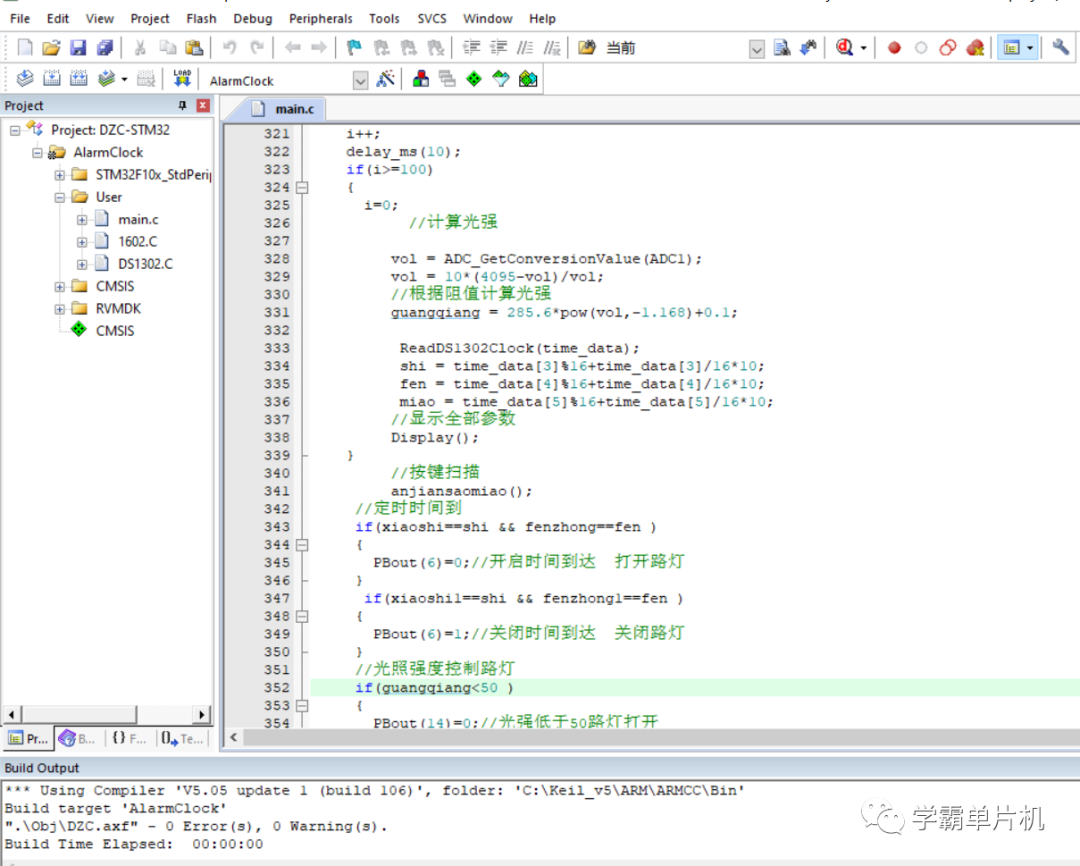Build the target
The height and width of the screenshot is (866, 1080).
click(52, 79)
